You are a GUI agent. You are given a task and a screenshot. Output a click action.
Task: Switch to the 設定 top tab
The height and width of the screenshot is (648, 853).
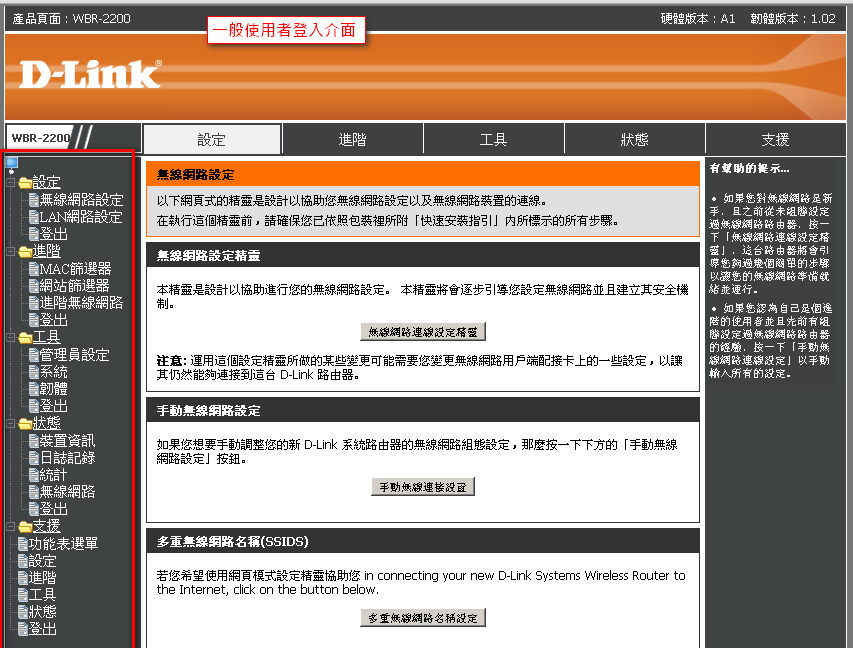point(212,139)
